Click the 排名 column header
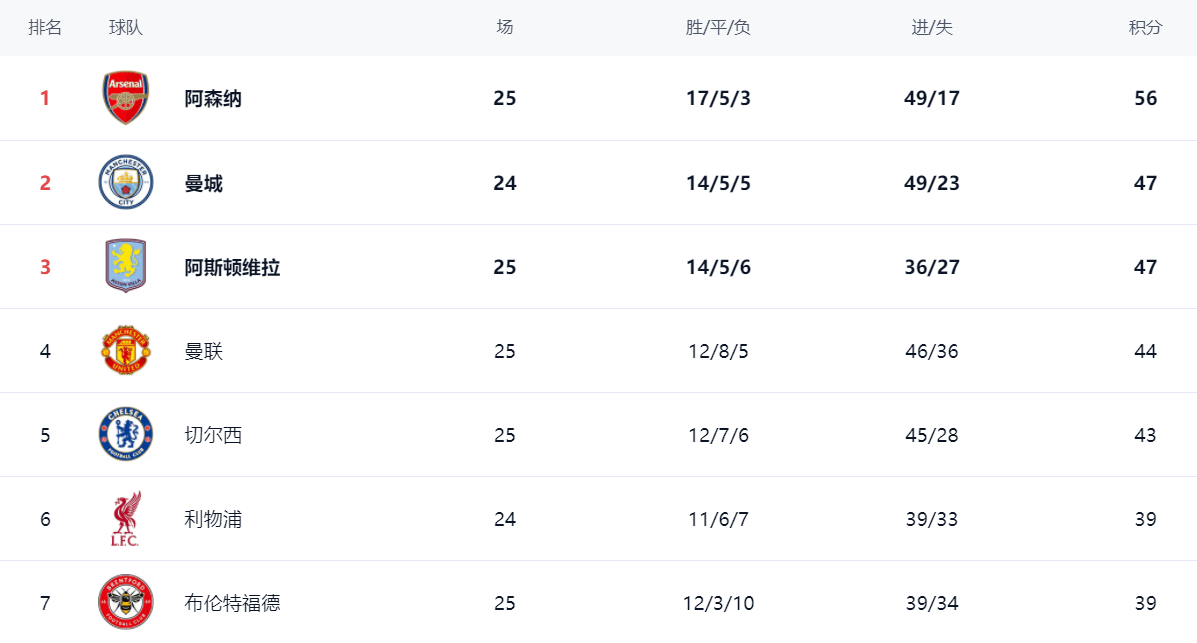The width and height of the screenshot is (1197, 643). click(x=45, y=28)
